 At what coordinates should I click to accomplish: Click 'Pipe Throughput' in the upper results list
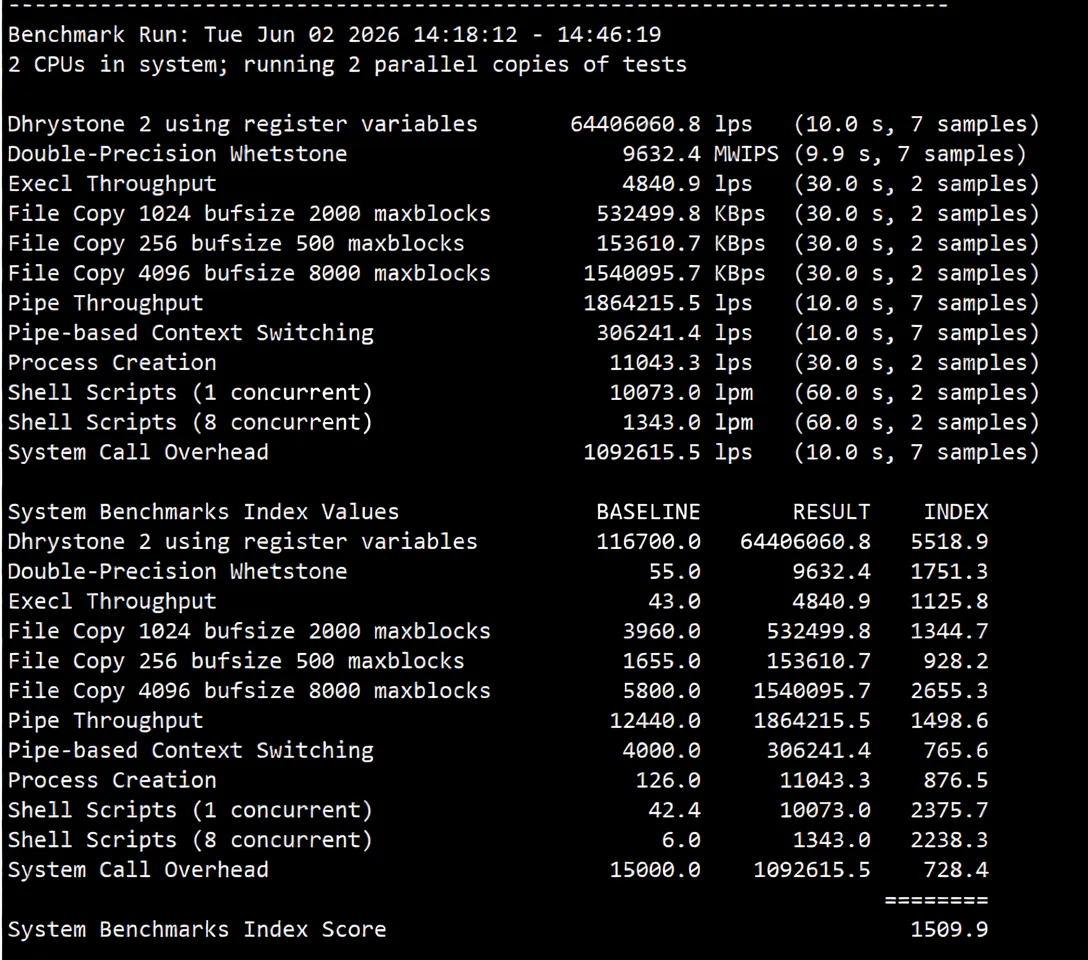point(105,303)
